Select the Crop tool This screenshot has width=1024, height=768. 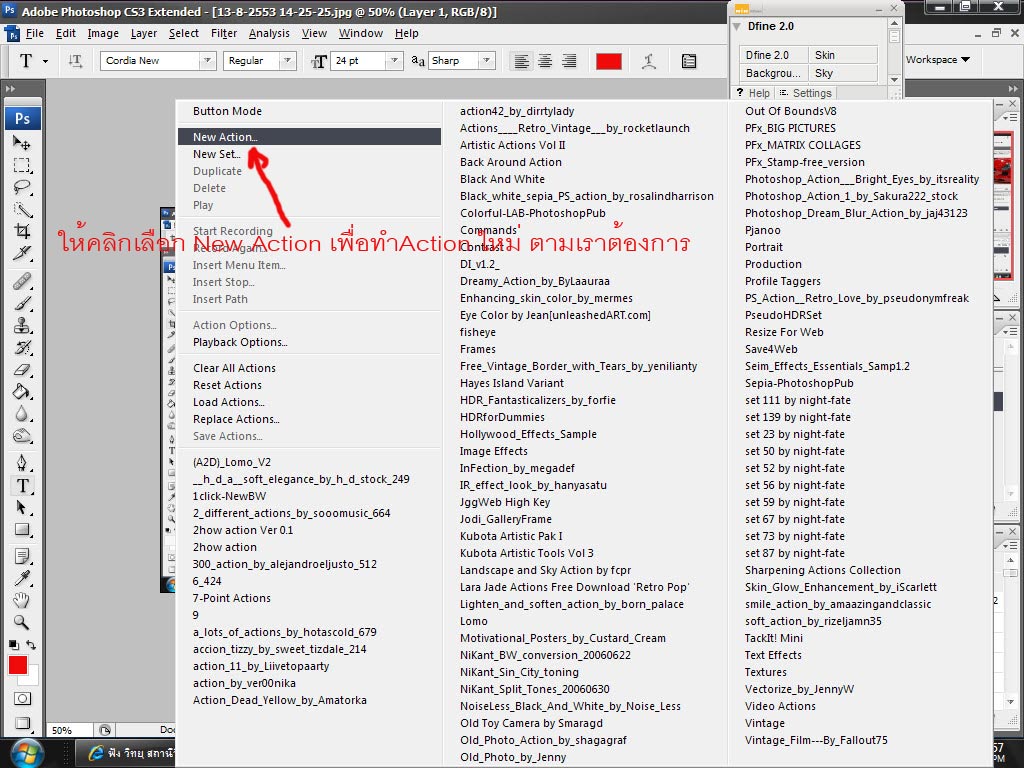pos(22,231)
